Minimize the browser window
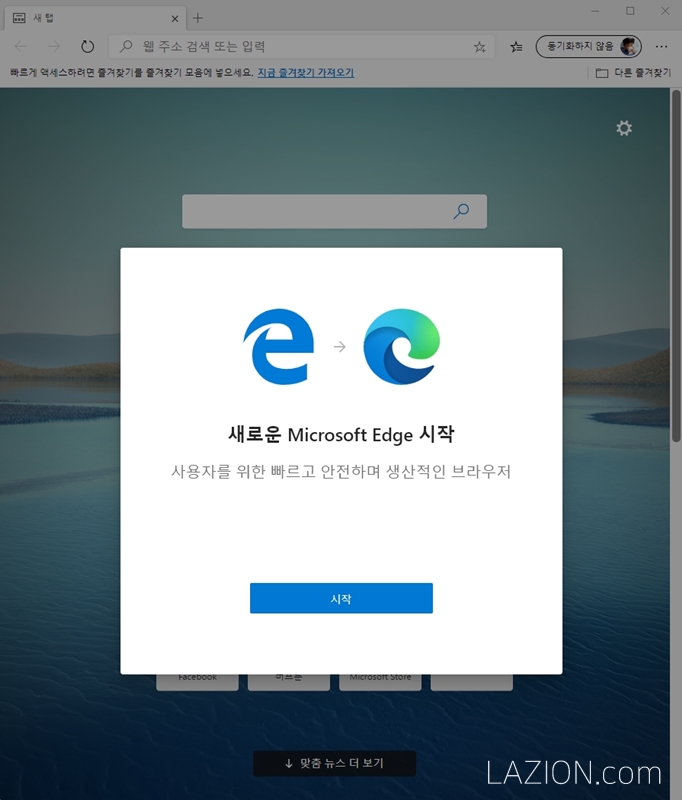This screenshot has height=800, width=682. pos(595,11)
